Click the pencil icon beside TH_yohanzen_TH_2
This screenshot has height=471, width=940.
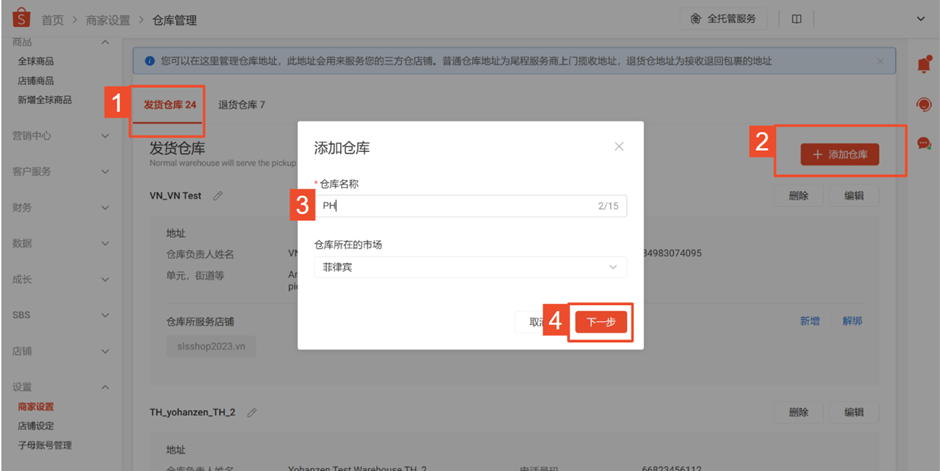click(252, 412)
